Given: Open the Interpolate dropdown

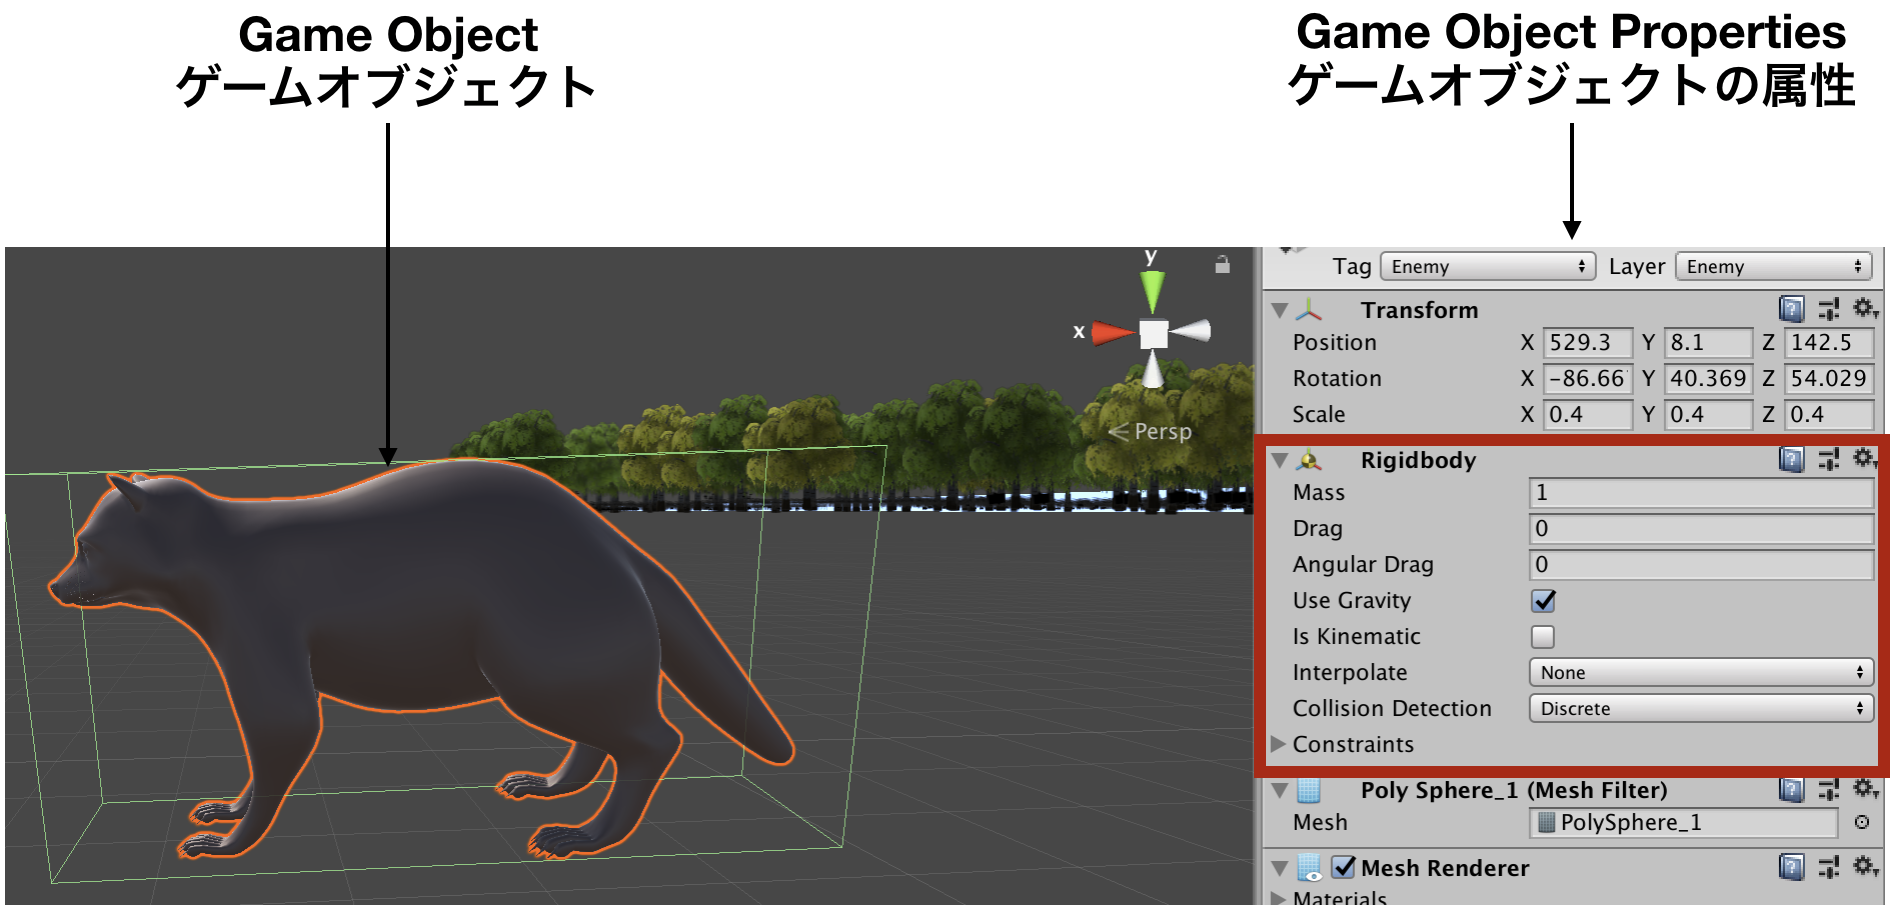Looking at the screenshot, I should coord(1701,672).
